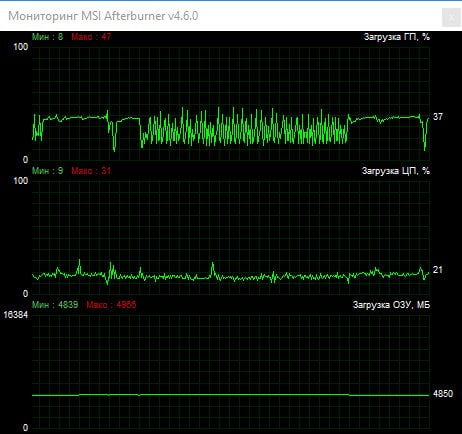This screenshot has width=462, height=434.
Task: Click CPU load minimum value 'Мин : 9'
Action: pyautogui.click(x=47, y=171)
